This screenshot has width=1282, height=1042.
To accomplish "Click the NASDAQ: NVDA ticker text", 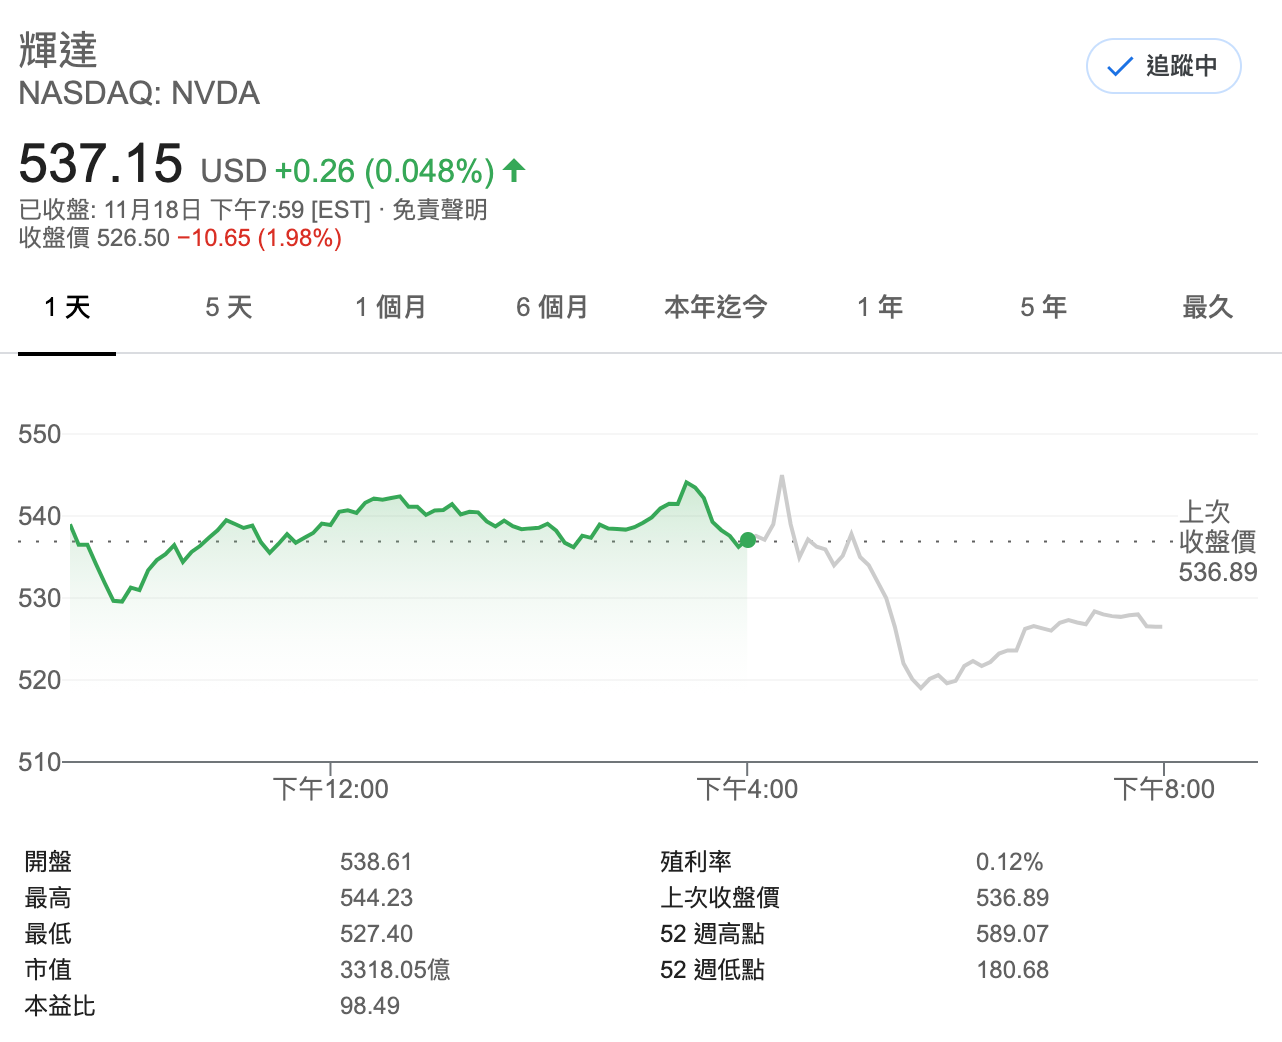I will (x=139, y=94).
